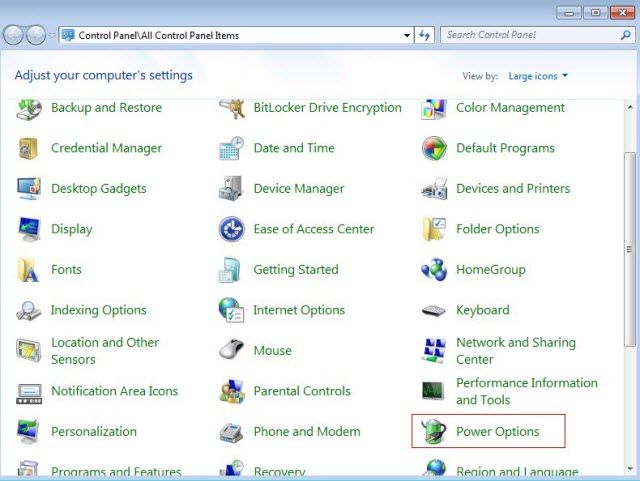The image size is (640, 481).
Task: Click the Credential Manager safe icon
Action: pyautogui.click(x=29, y=148)
